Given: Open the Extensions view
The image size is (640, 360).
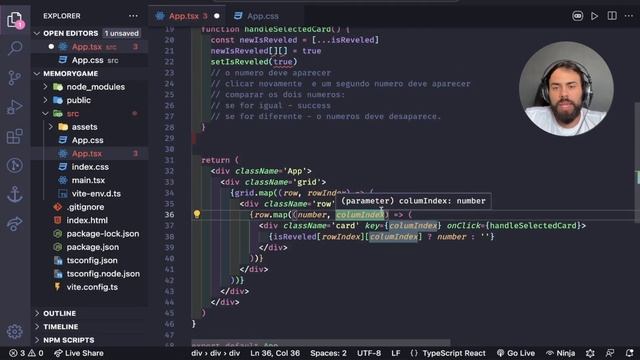Looking at the screenshot, I should (x=15, y=136).
